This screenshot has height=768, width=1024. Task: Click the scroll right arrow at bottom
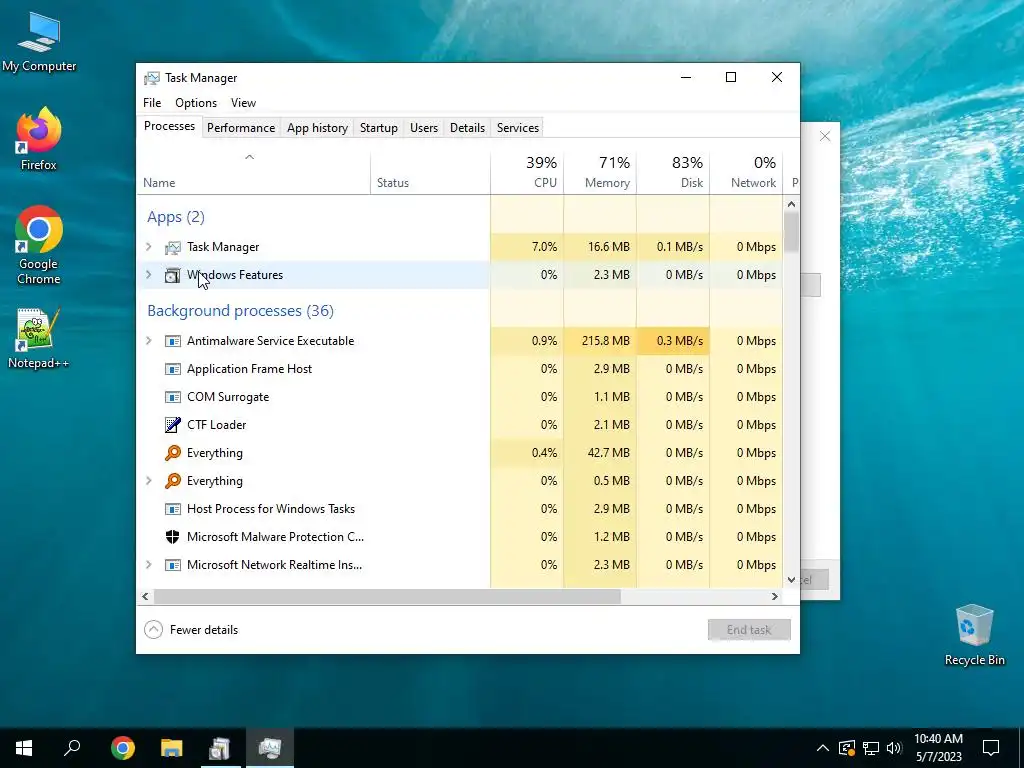coord(775,596)
